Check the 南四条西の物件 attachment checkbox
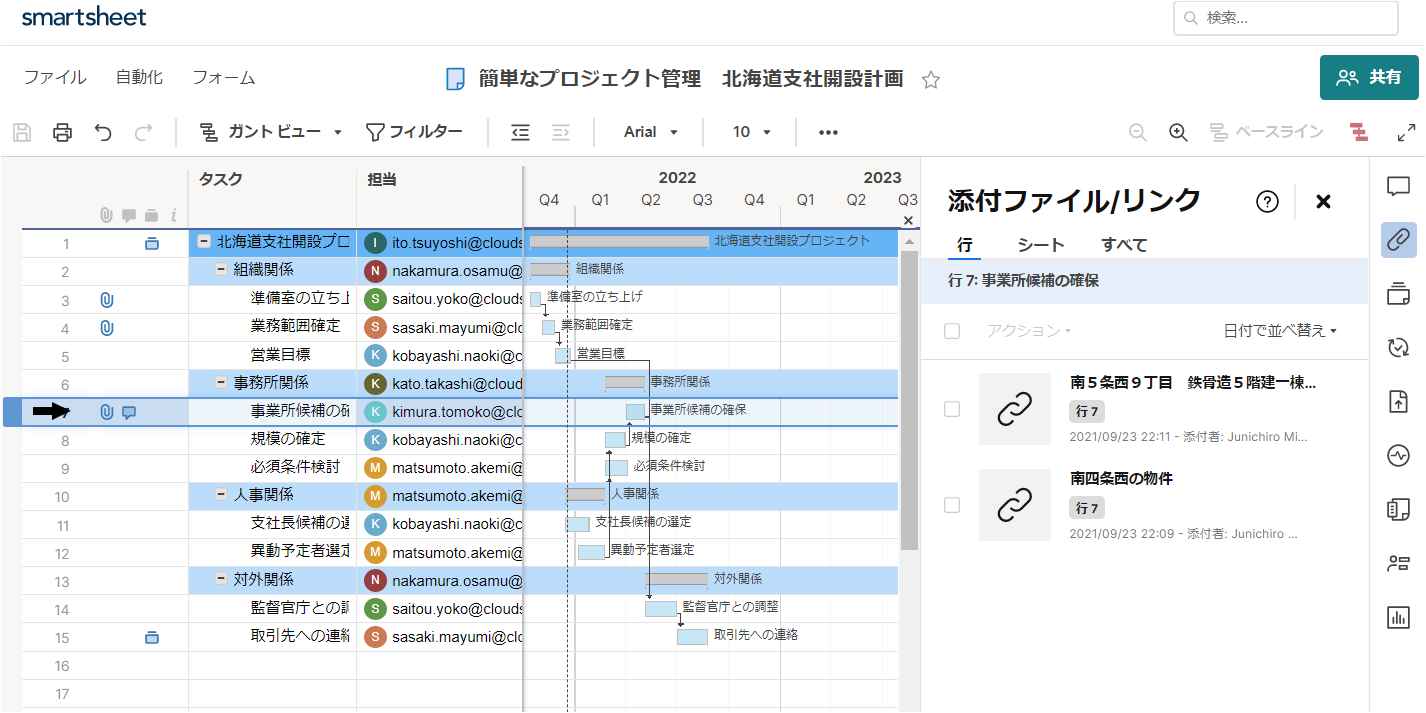 point(951,505)
